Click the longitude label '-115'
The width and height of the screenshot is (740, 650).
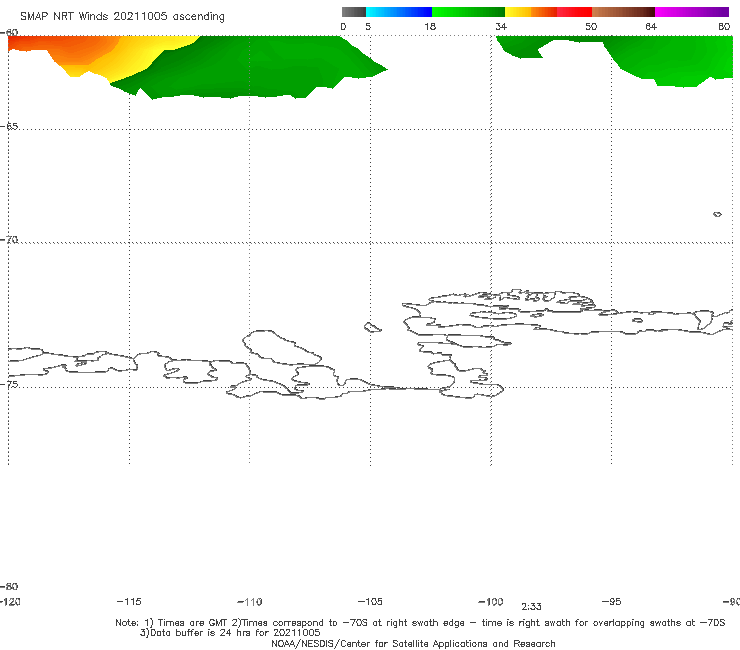[129, 601]
